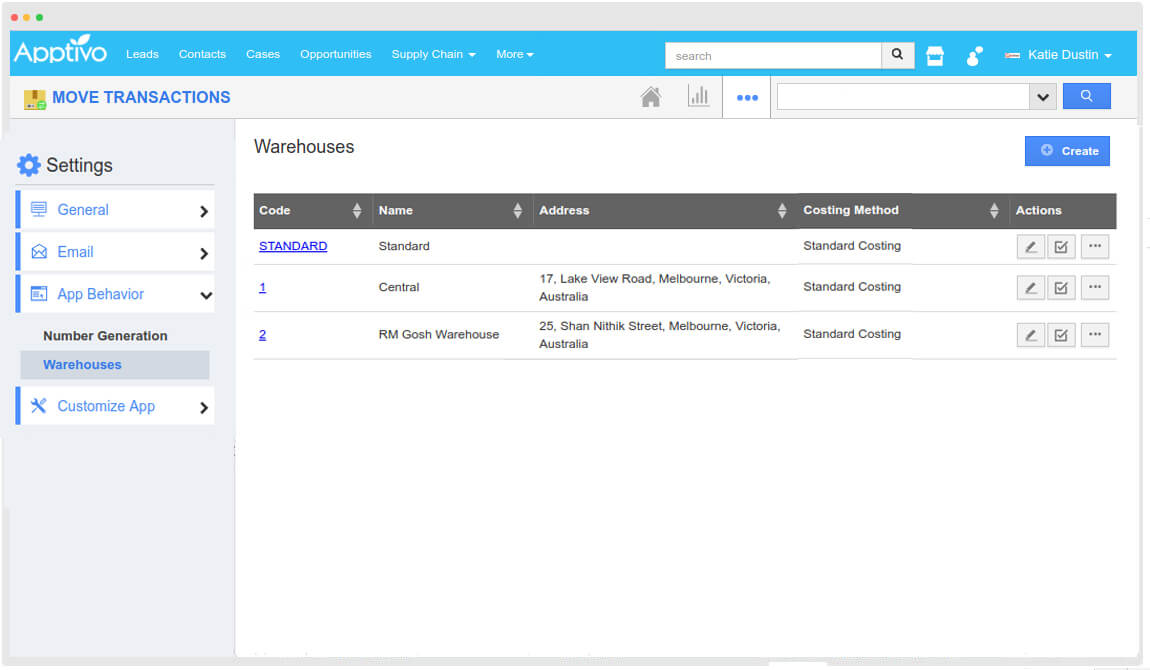
Task: Edit the Central warehouse with pencil icon
Action: (1030, 288)
